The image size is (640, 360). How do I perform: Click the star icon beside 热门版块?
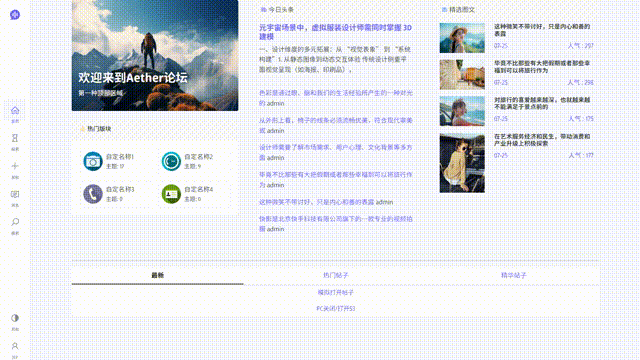82,129
